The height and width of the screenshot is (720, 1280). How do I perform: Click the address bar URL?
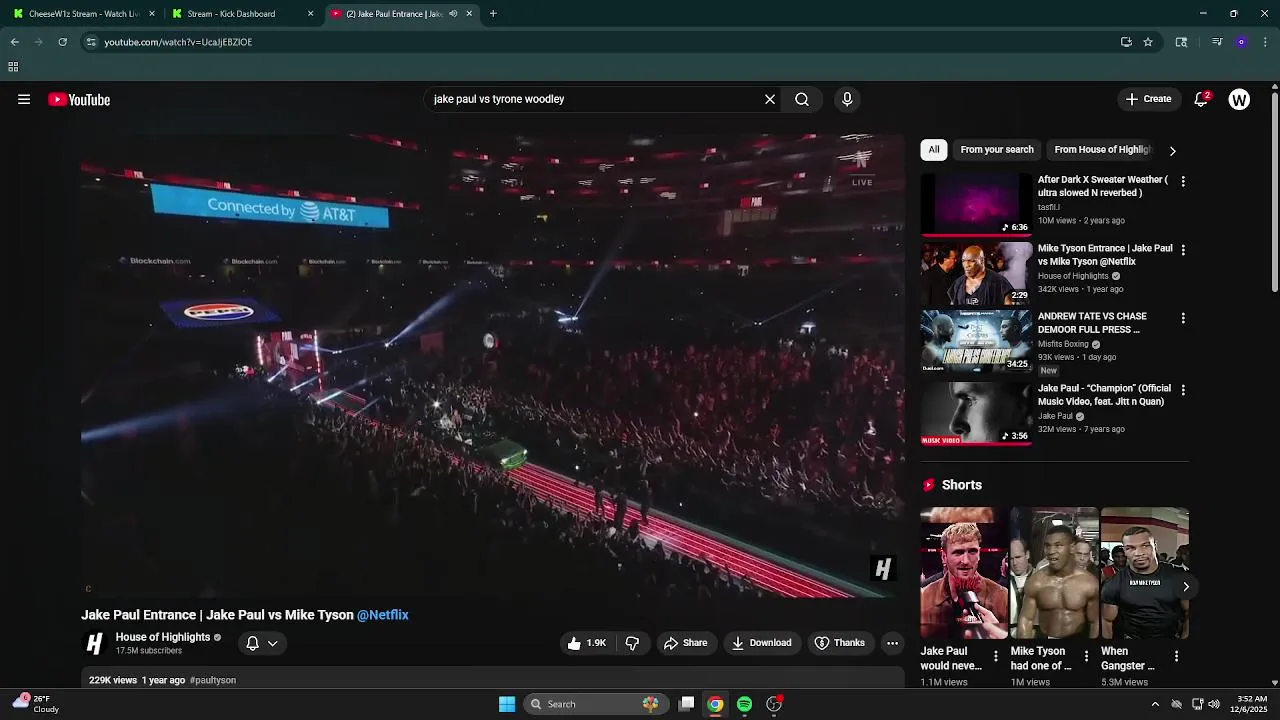178,42
